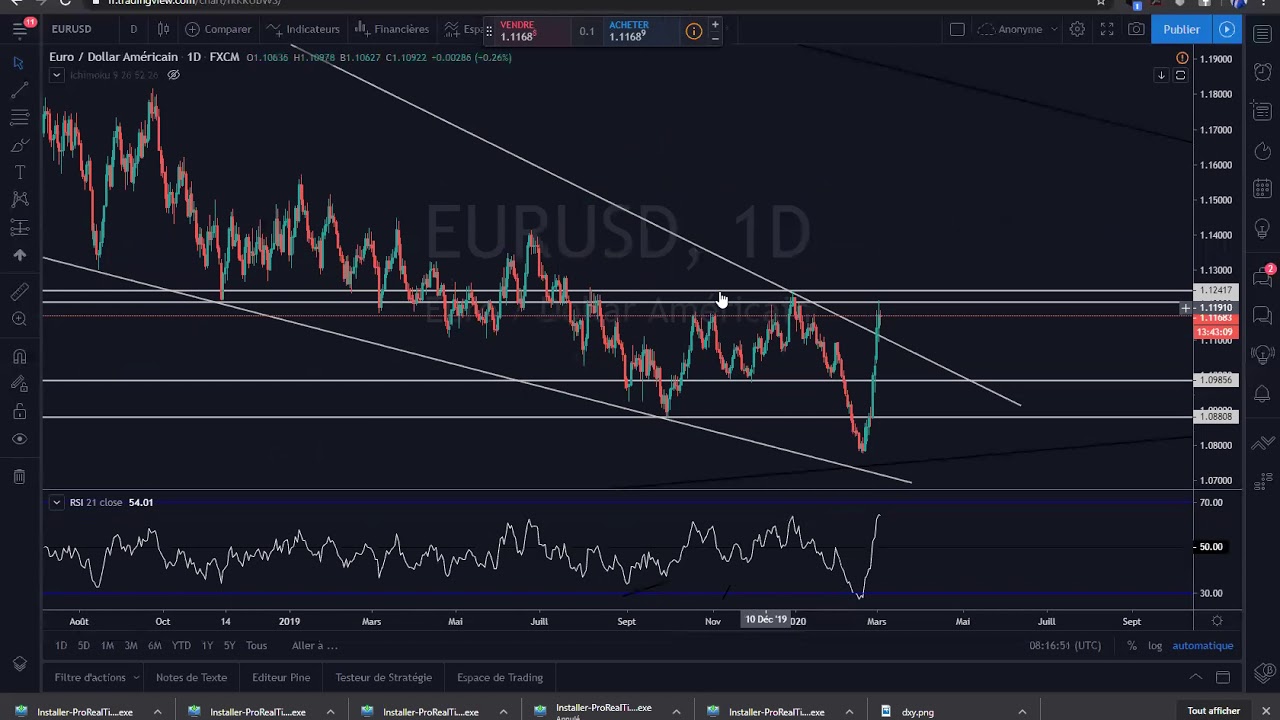The height and width of the screenshot is (720, 1280).
Task: Remove drawings with the trash icon
Action: 19,476
